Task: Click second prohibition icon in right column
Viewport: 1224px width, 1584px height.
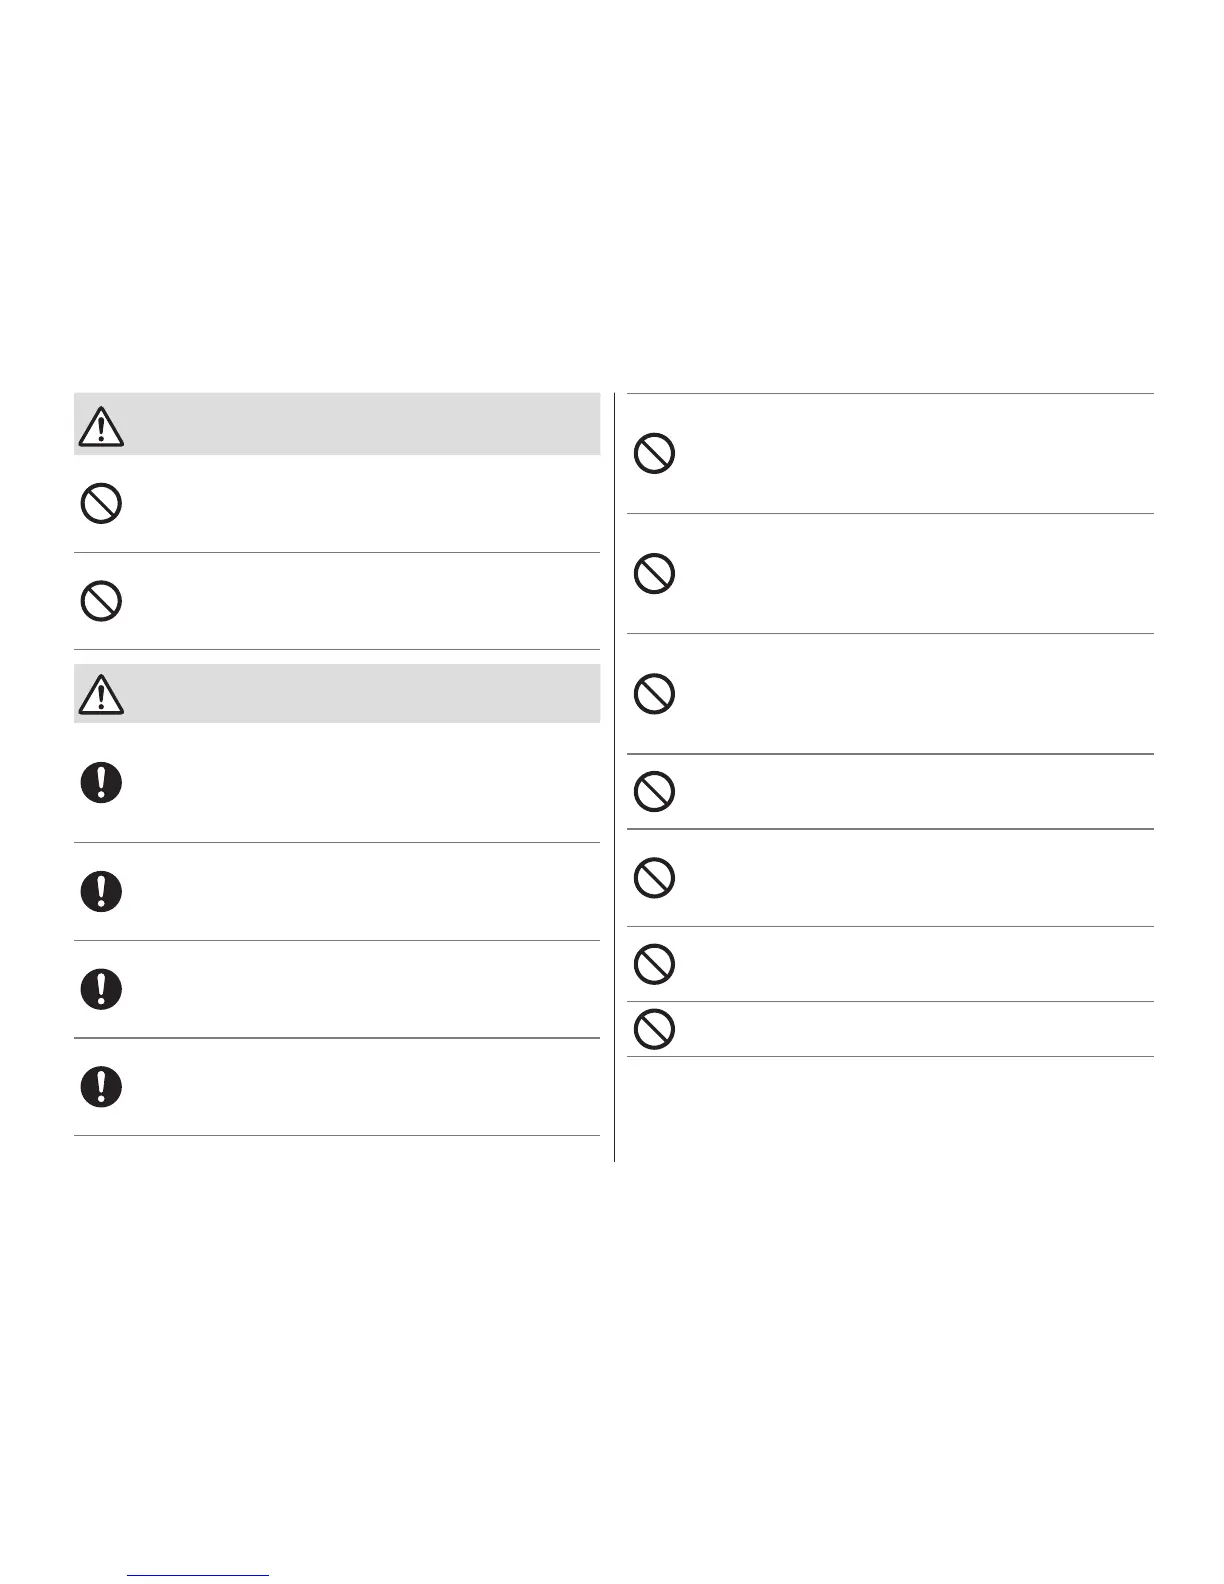Action: [x=654, y=574]
